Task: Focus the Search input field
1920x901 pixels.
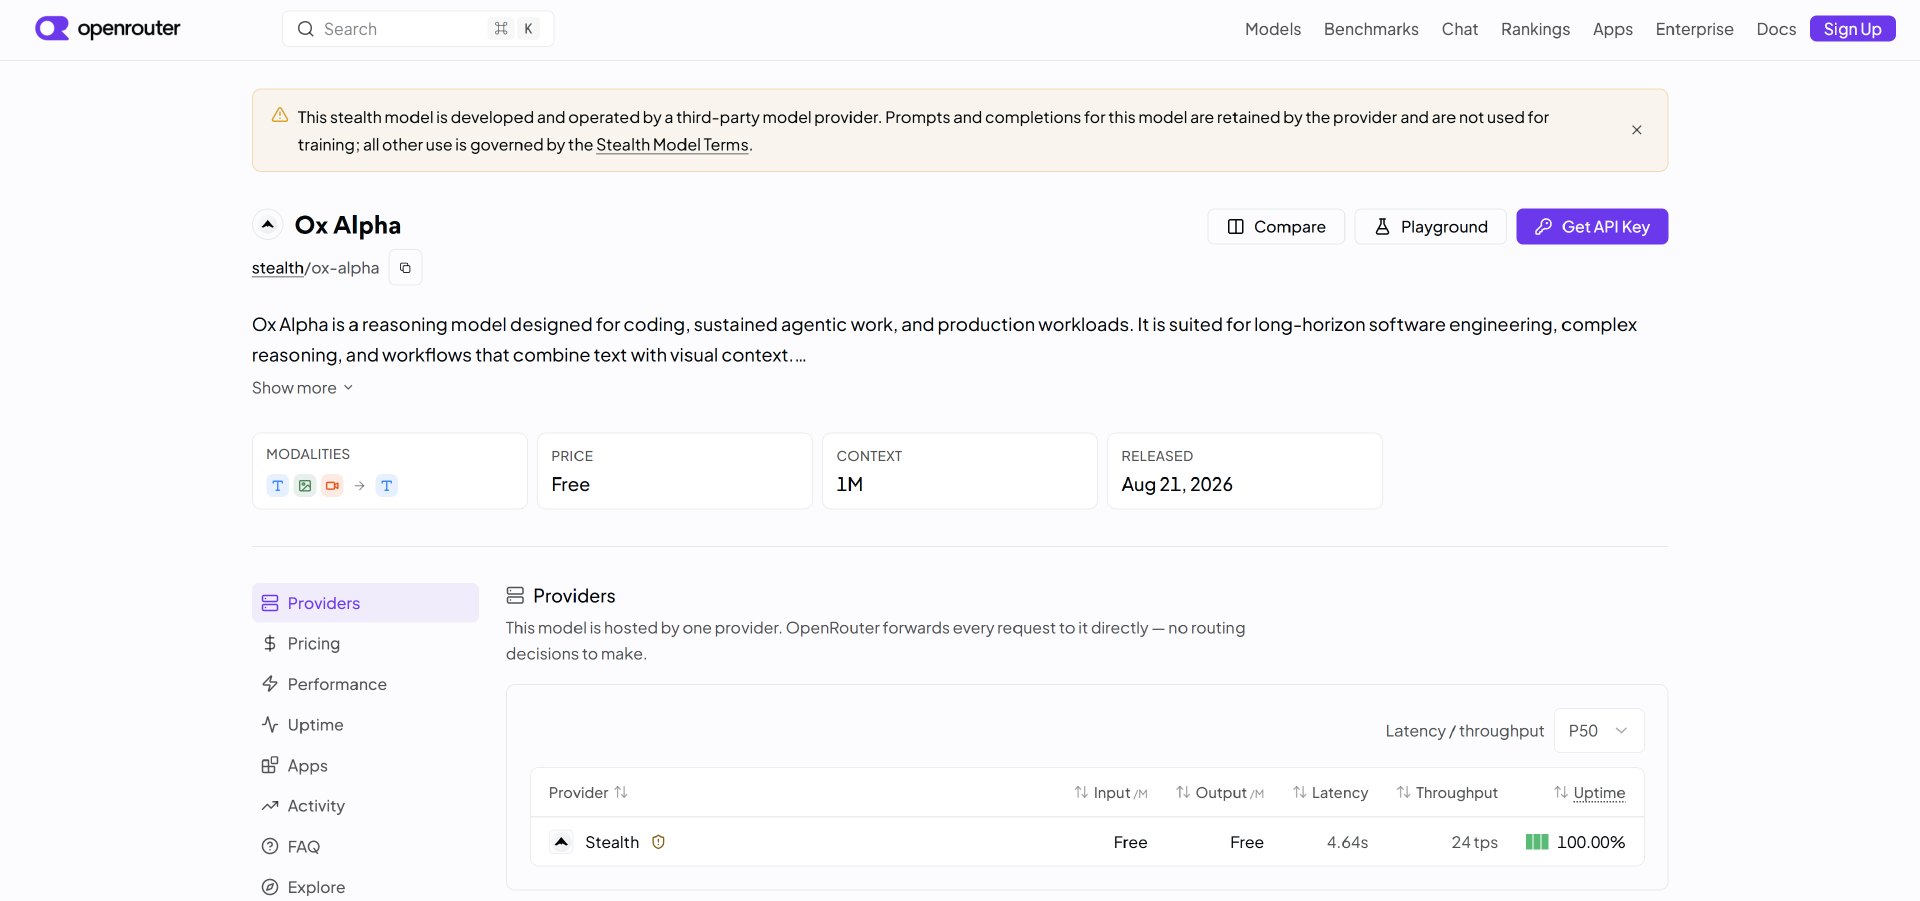Action: click(x=418, y=29)
